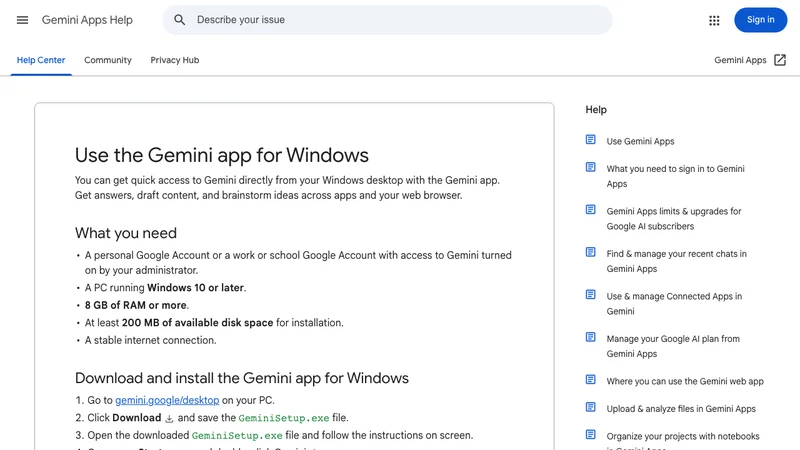Click the What you need heading

pyautogui.click(x=126, y=233)
